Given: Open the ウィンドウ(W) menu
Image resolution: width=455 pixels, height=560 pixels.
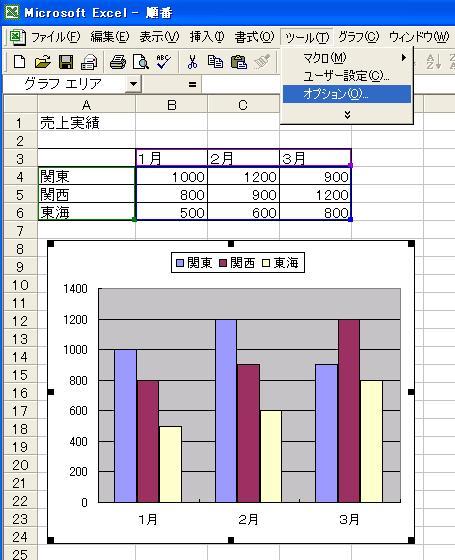Looking at the screenshot, I should 419,37.
